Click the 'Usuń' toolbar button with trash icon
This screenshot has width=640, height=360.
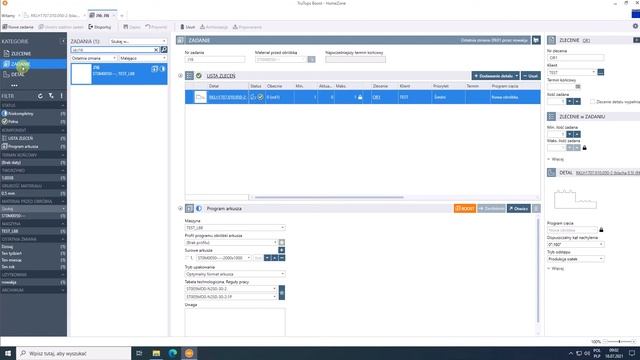188,27
